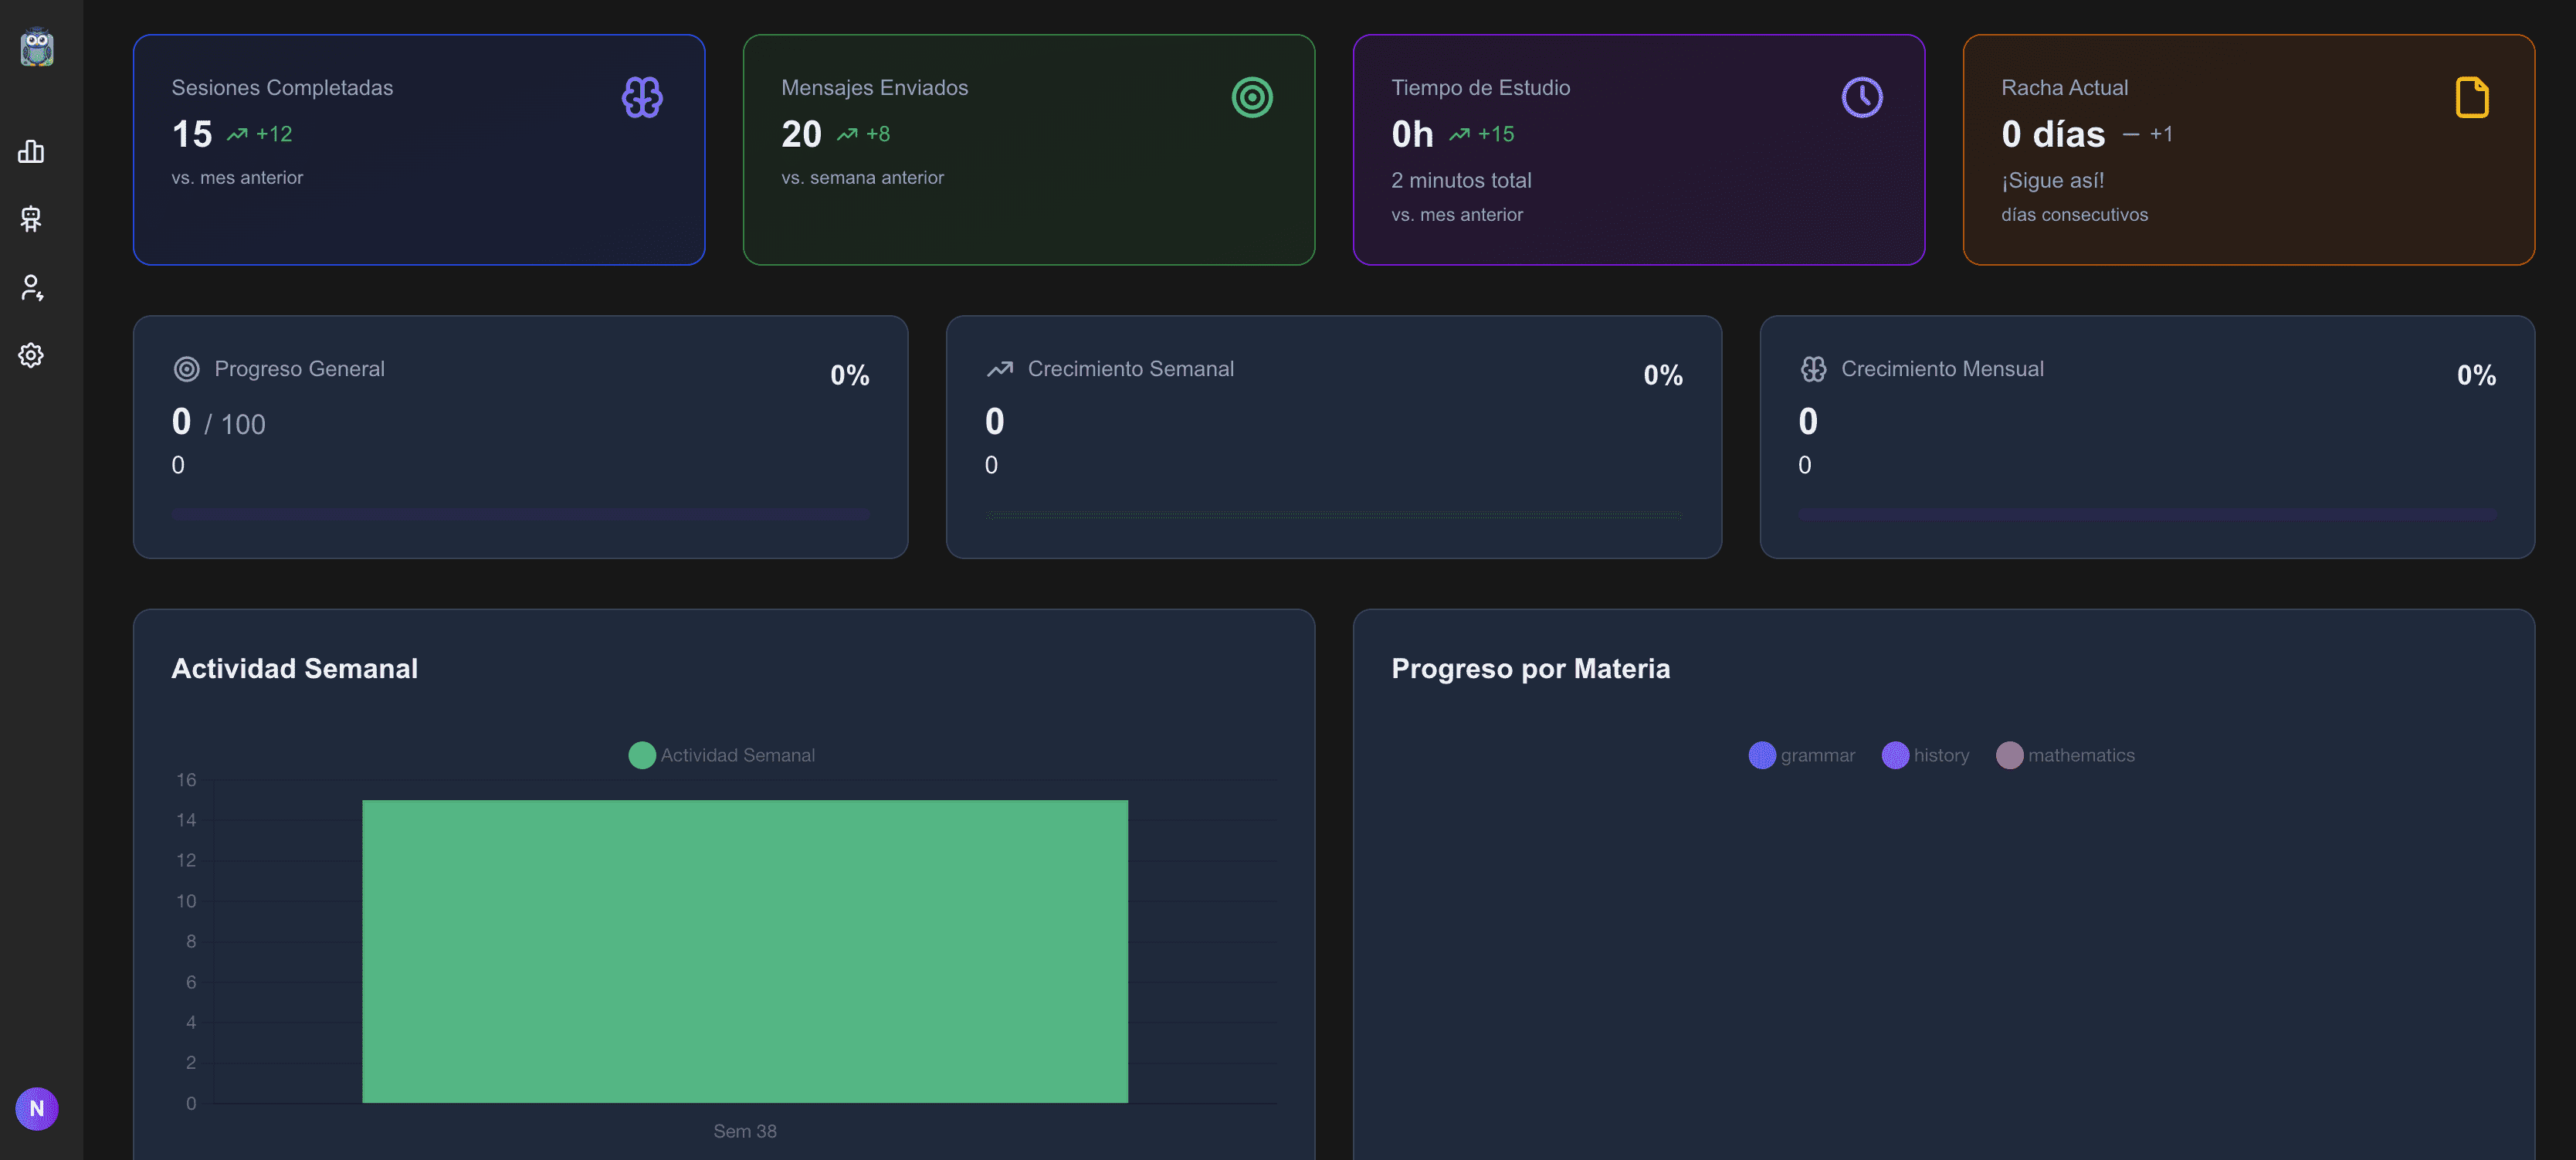Click the clock icon on Tiempo de Estudio card

(x=1861, y=97)
